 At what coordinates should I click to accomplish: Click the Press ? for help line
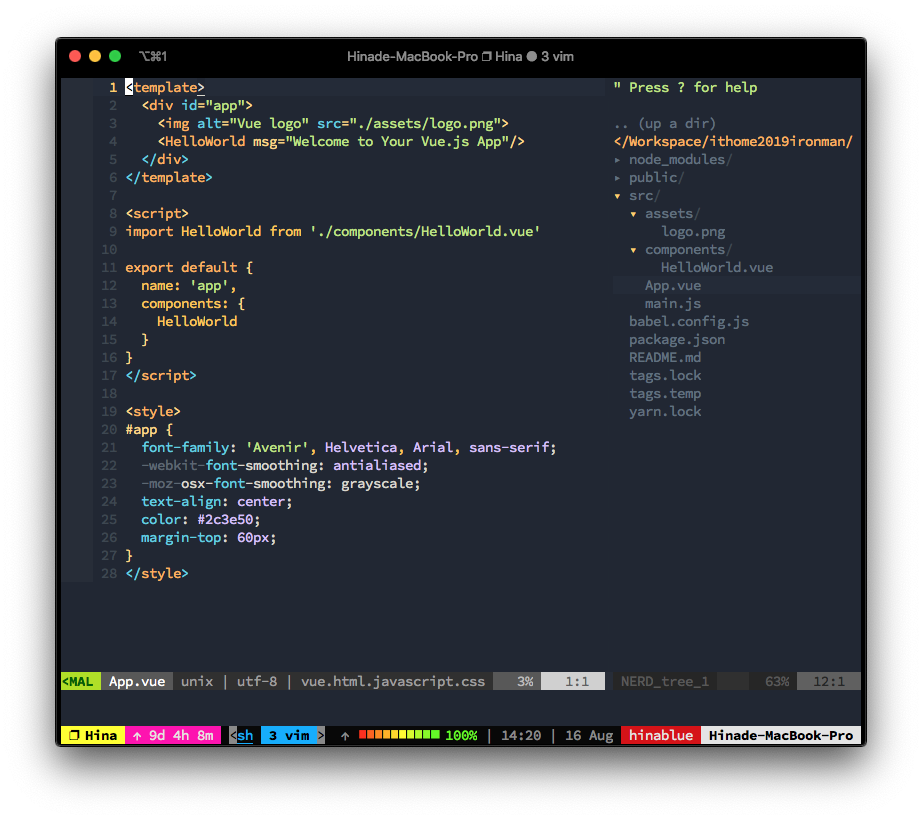(685, 88)
